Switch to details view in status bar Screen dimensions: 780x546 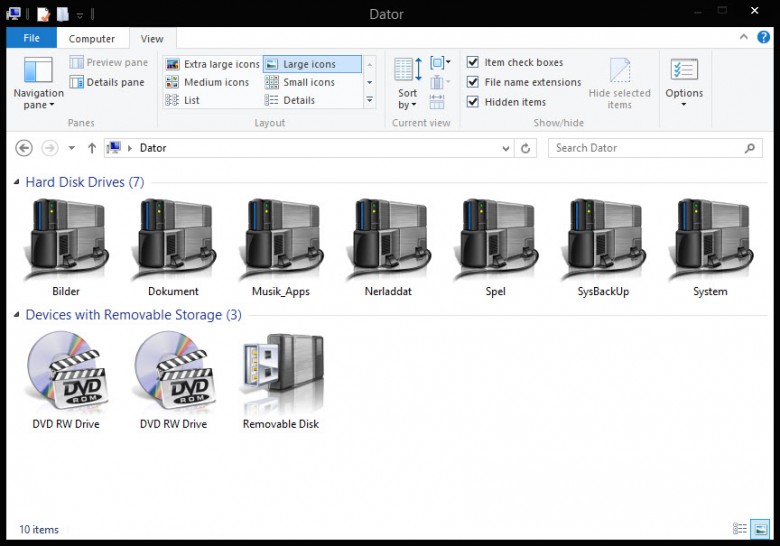[740, 529]
